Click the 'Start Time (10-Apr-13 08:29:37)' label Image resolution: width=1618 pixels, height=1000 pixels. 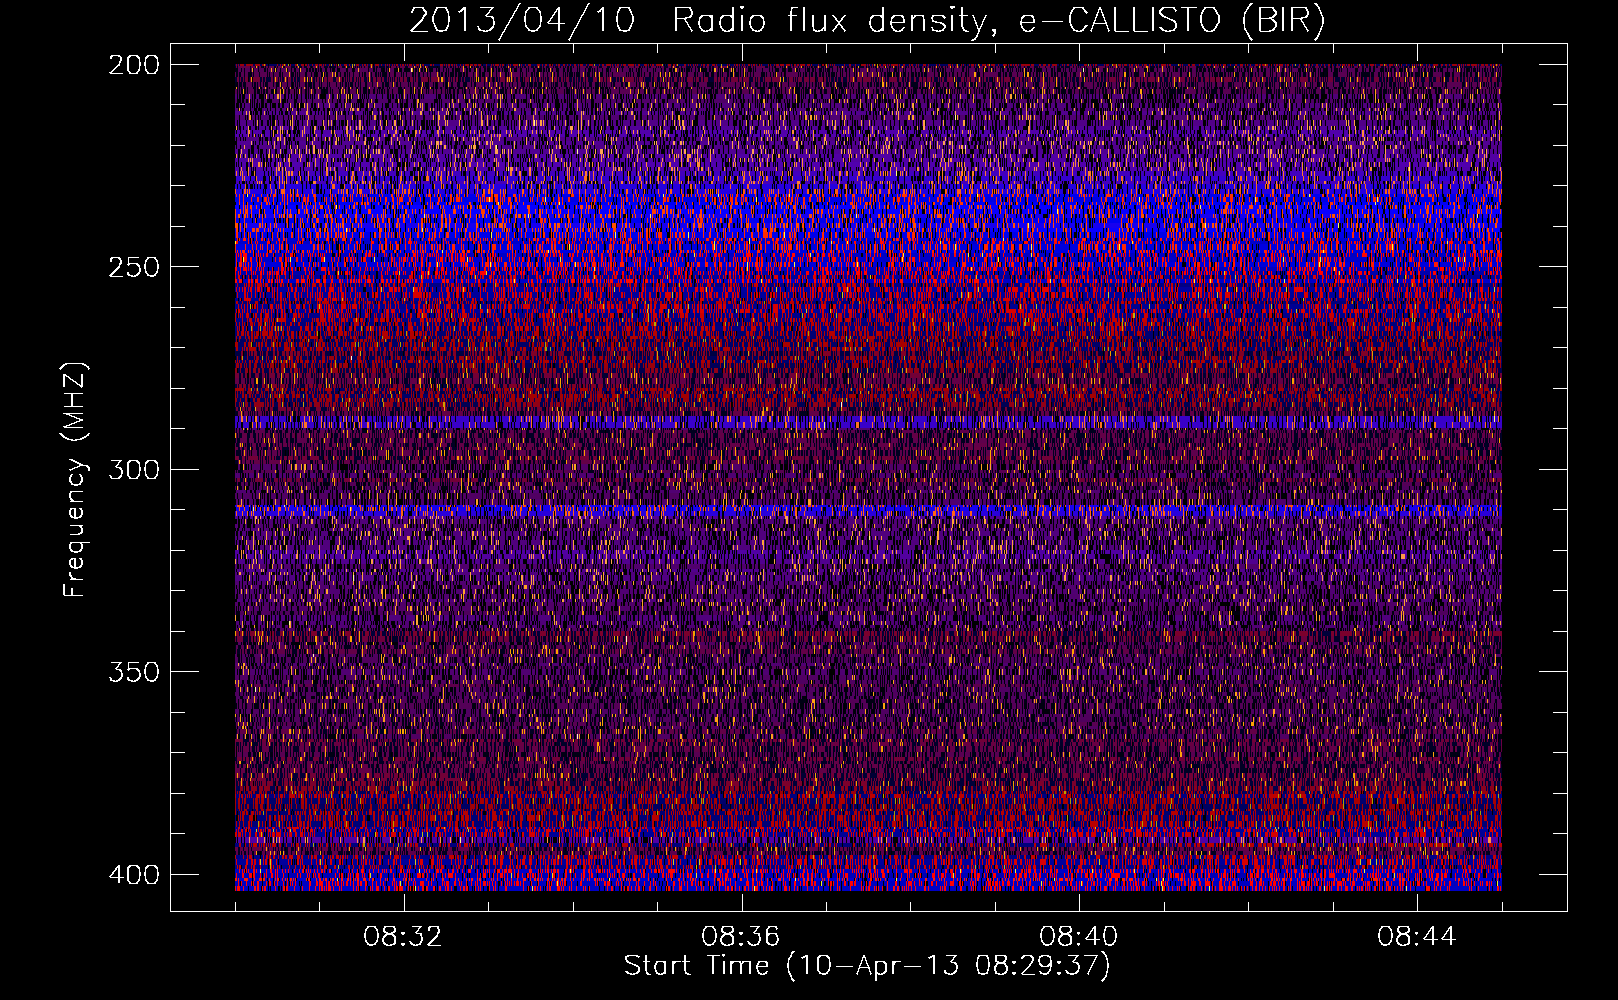(x=867, y=966)
